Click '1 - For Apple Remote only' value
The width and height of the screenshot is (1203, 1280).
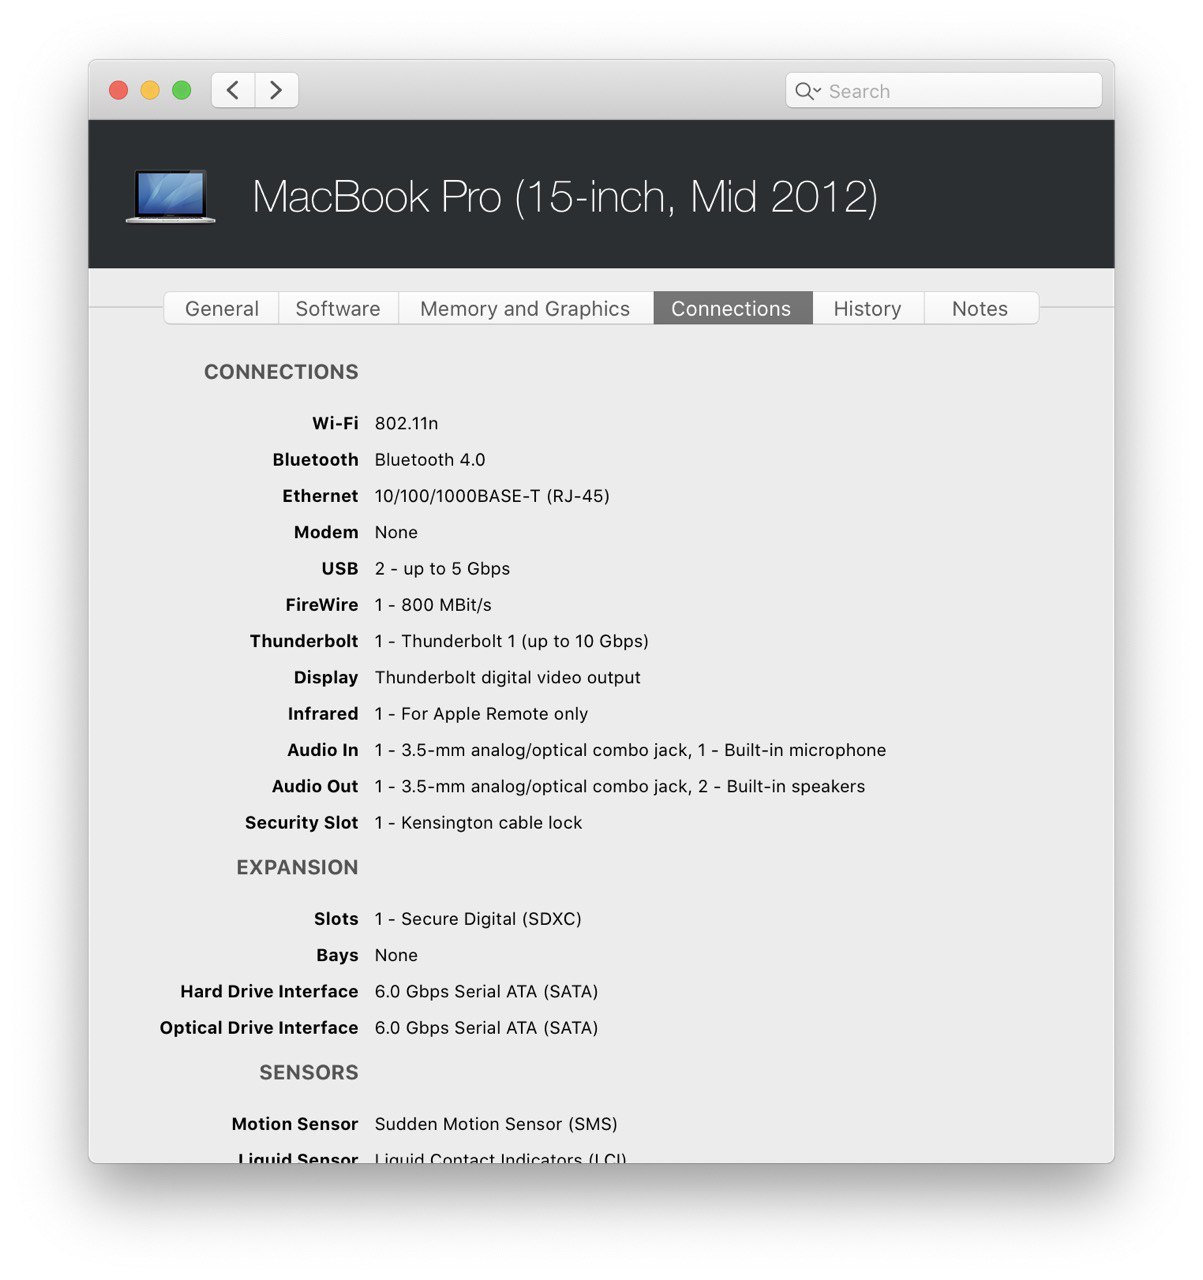[x=481, y=714]
